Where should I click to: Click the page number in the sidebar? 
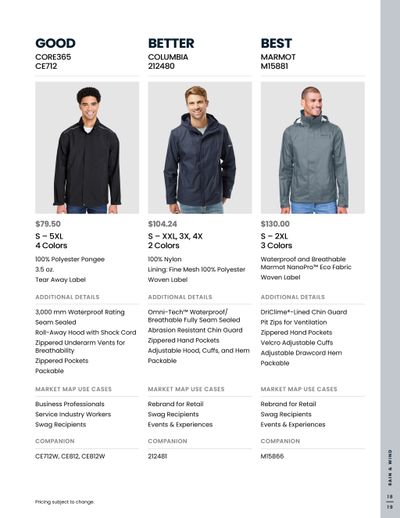390,501
